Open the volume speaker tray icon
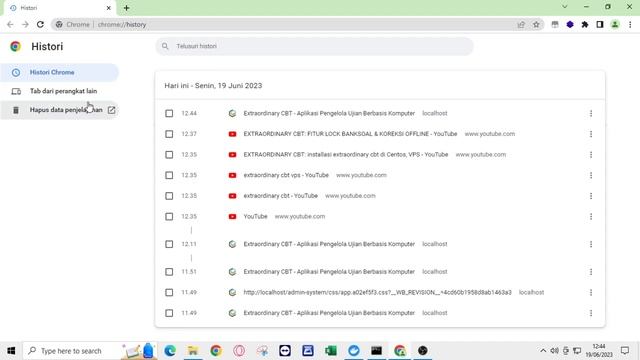Screen dimensions: 640x360 (x=554, y=351)
